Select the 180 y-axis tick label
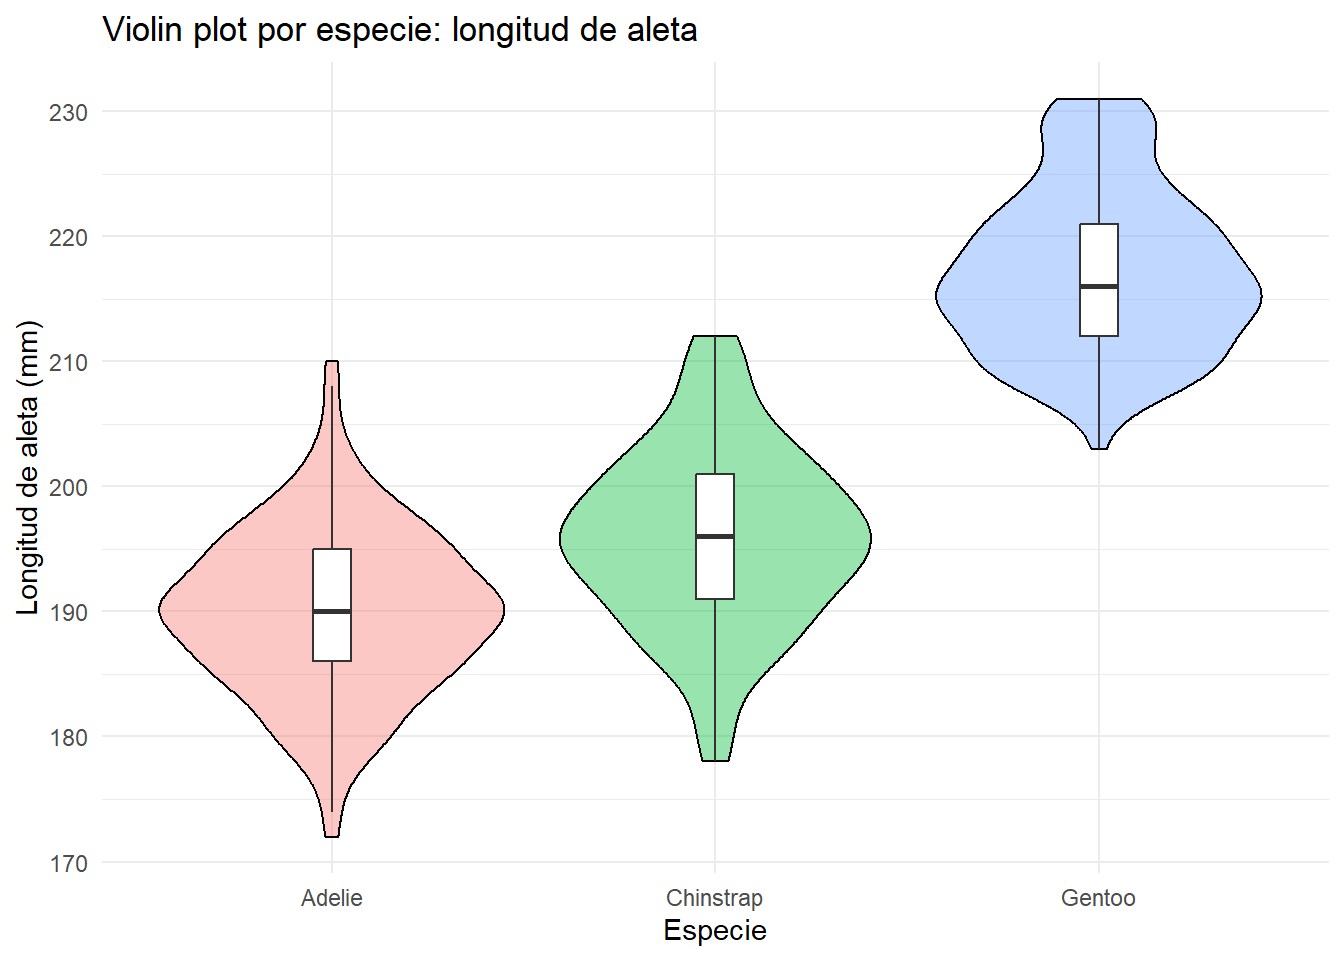The height and width of the screenshot is (960, 1344). pyautogui.click(x=68, y=738)
